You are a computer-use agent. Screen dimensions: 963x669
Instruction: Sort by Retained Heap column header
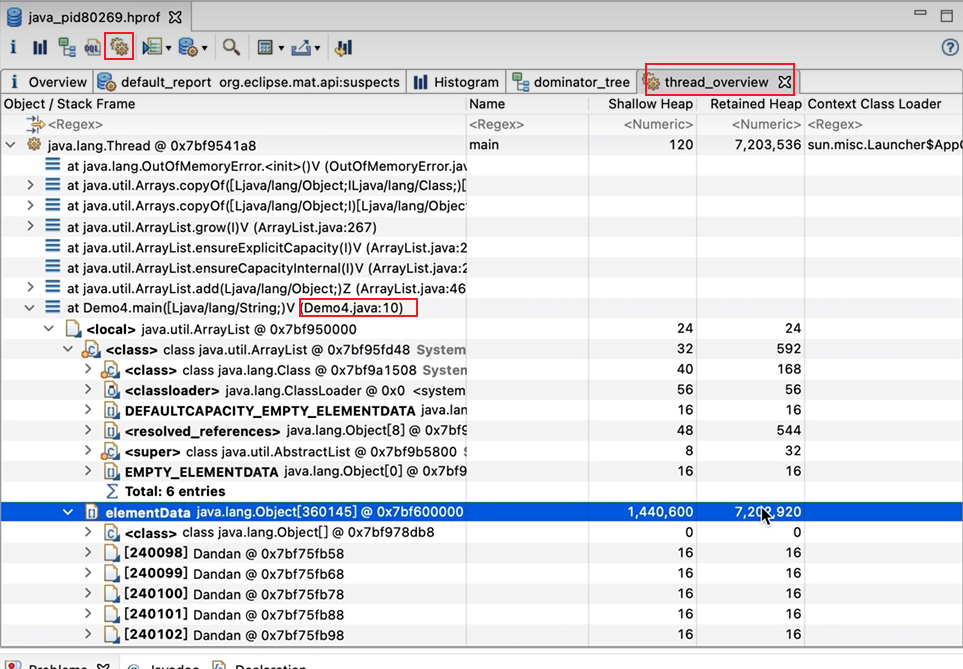[x=755, y=104]
